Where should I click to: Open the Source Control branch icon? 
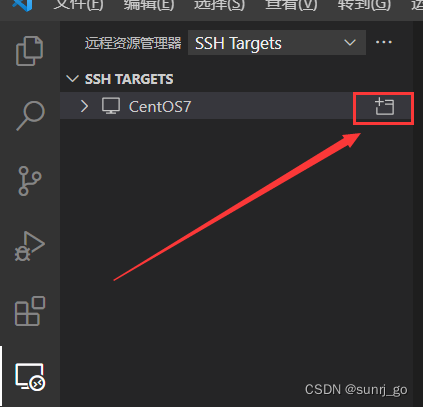(x=30, y=181)
